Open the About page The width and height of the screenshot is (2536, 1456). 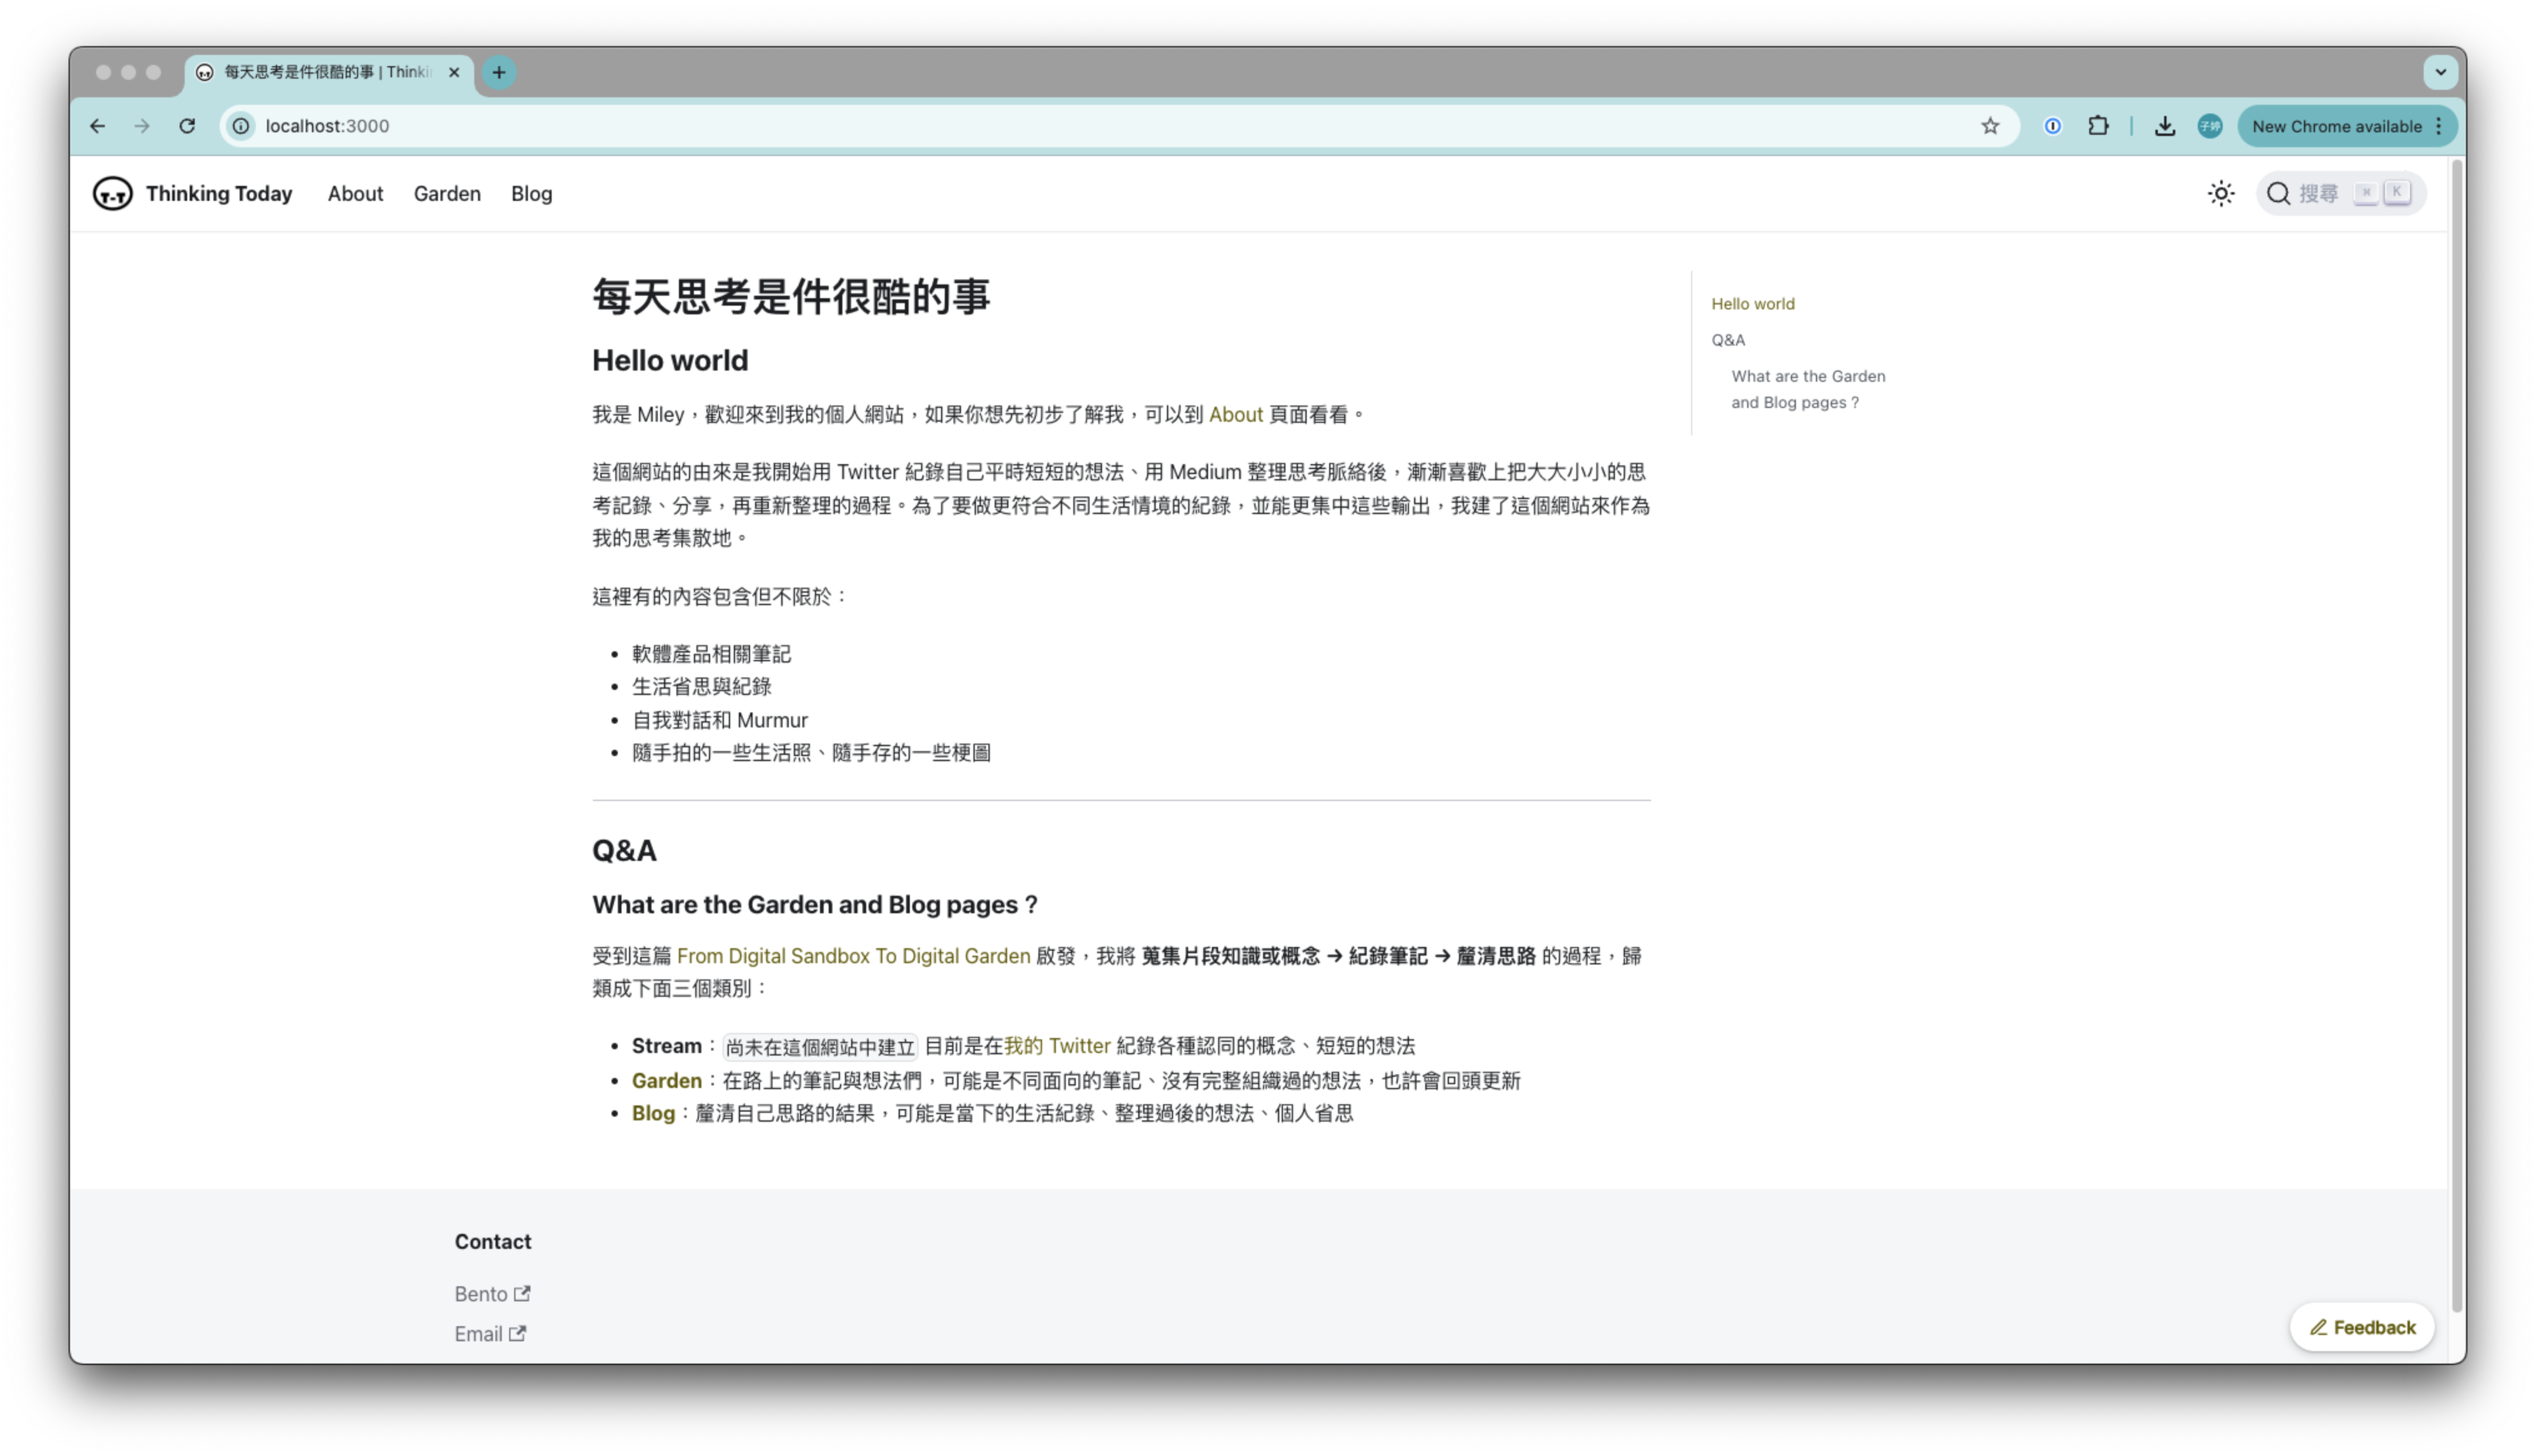click(x=355, y=193)
